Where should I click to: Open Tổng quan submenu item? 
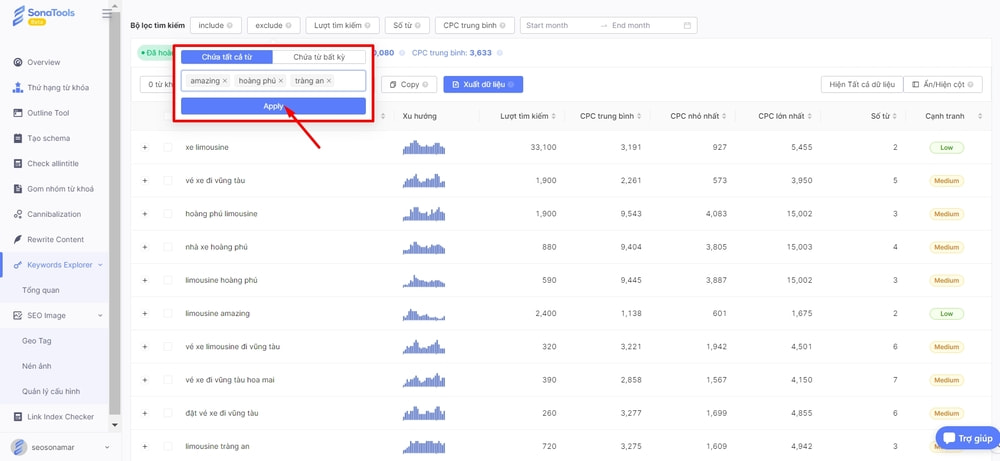point(41,290)
